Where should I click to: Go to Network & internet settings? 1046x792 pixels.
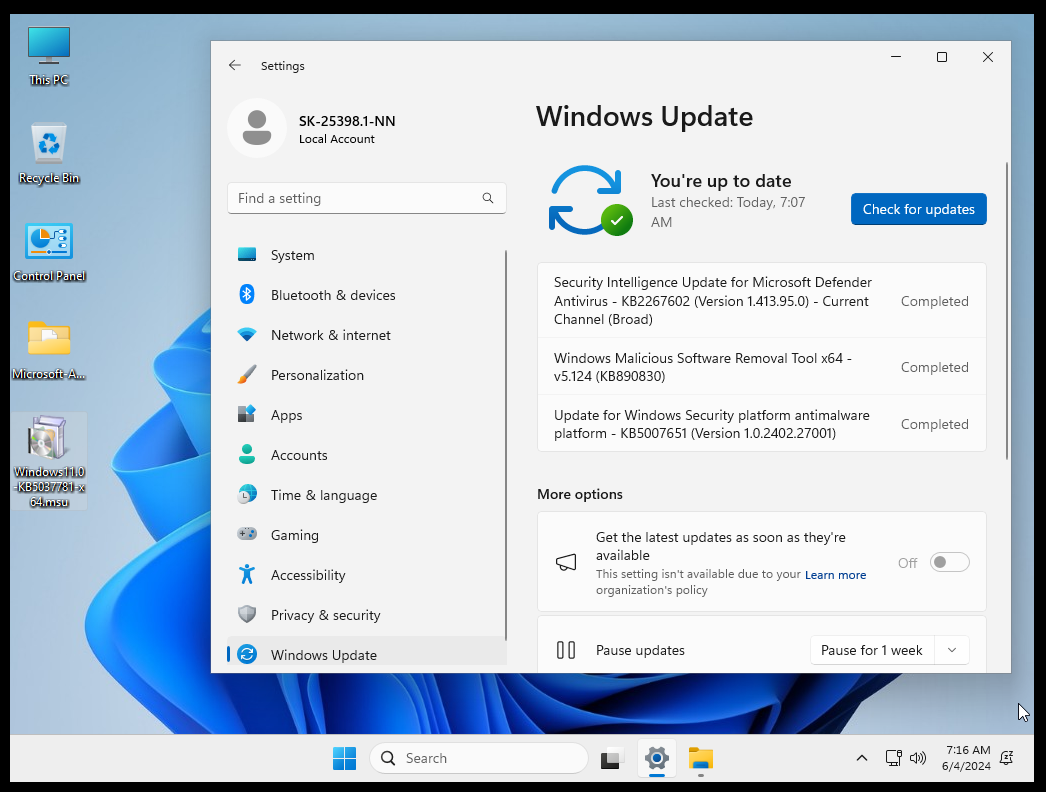pos(366,335)
